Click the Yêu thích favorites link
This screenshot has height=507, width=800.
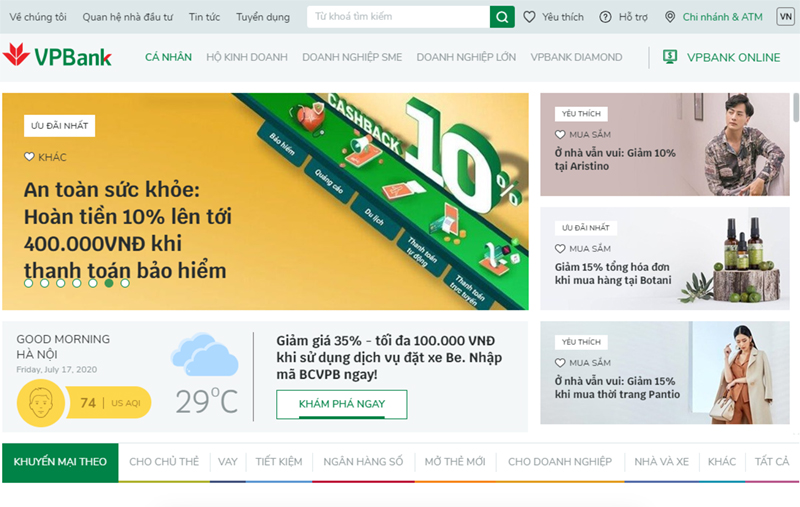point(563,17)
